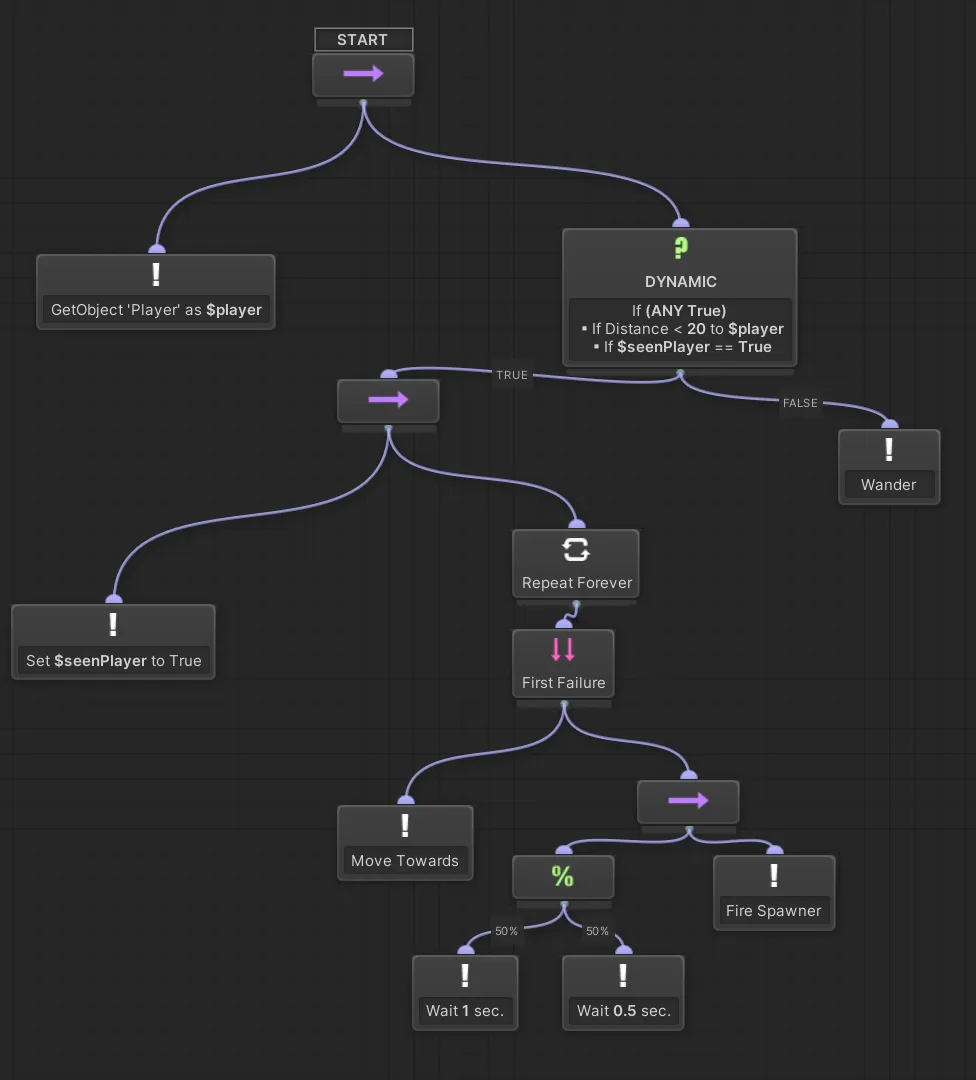Viewport: 976px width, 1080px height.
Task: Click the START header label
Action: (363, 39)
